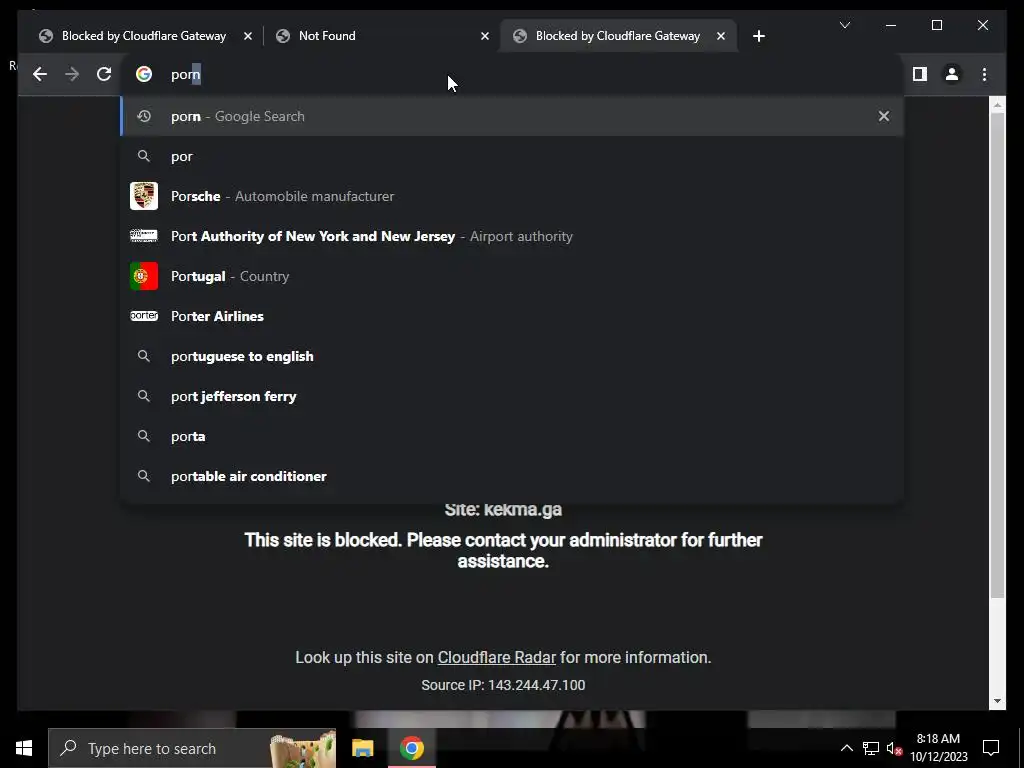
Task: Click the taskbar 'Type here to search' box
Action: point(192,748)
